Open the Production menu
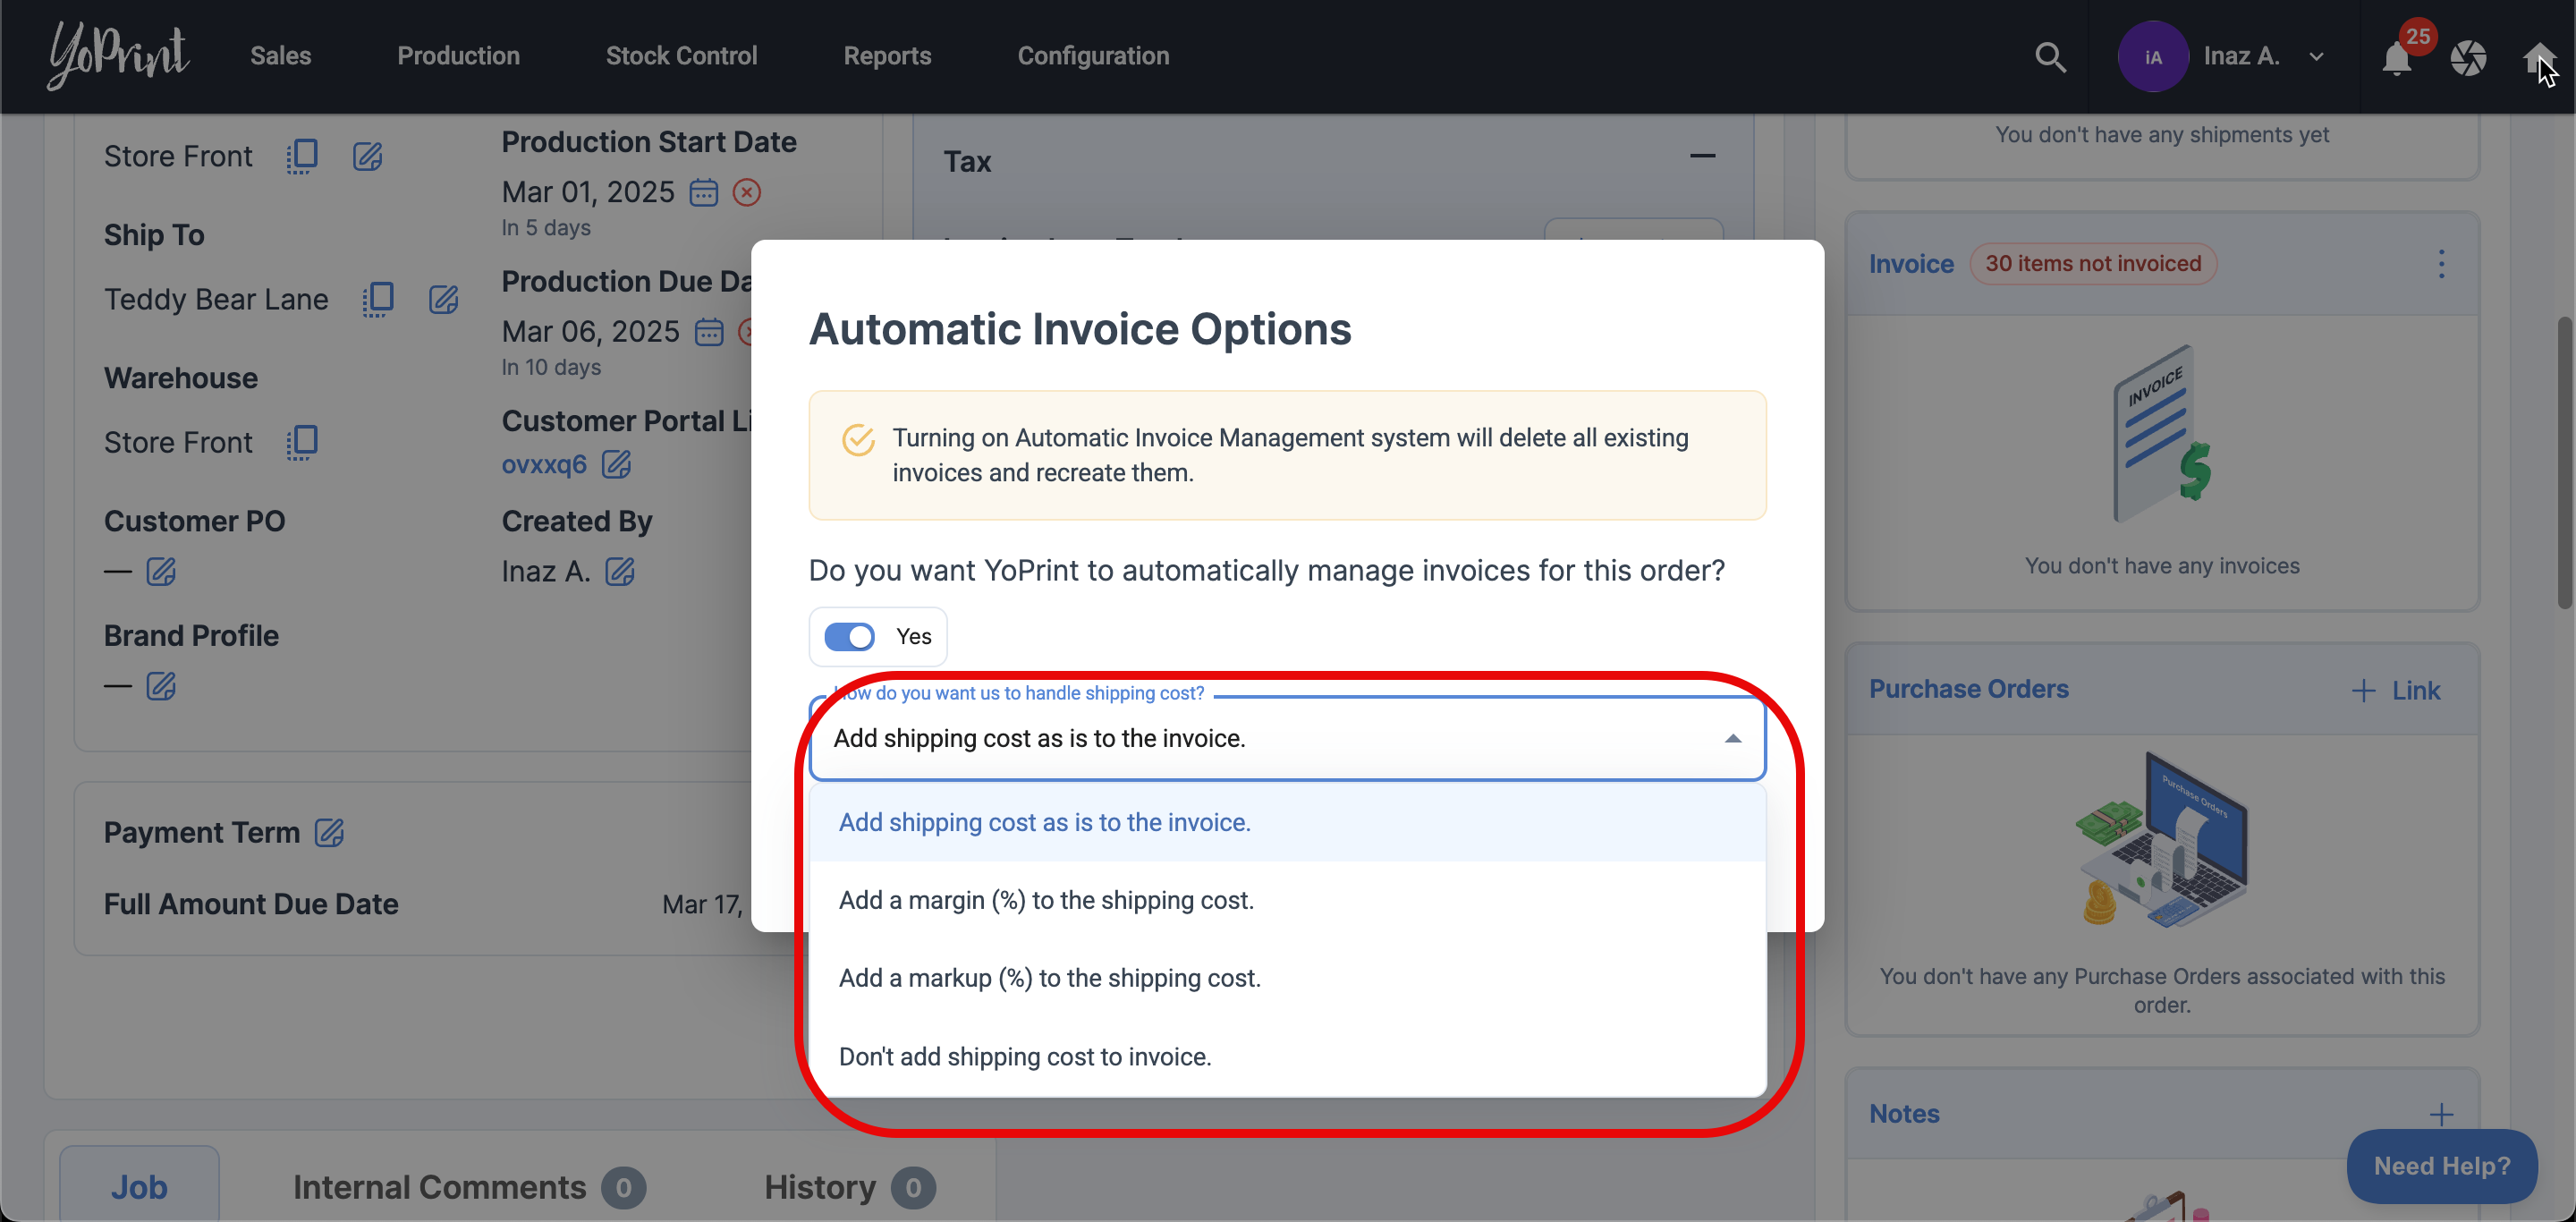 tap(458, 56)
